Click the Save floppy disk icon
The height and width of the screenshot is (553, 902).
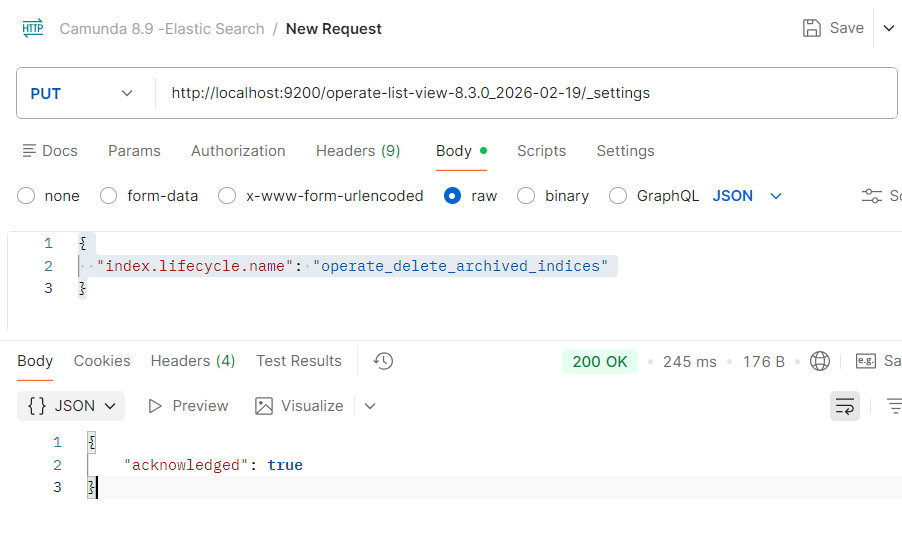pyautogui.click(x=812, y=28)
